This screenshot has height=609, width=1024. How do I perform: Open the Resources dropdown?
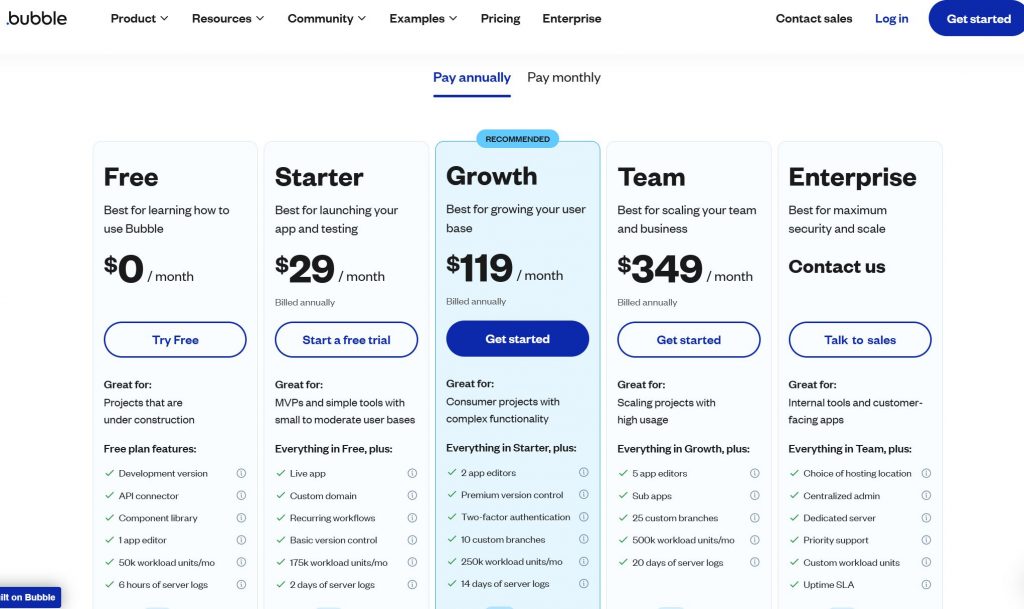tap(228, 18)
